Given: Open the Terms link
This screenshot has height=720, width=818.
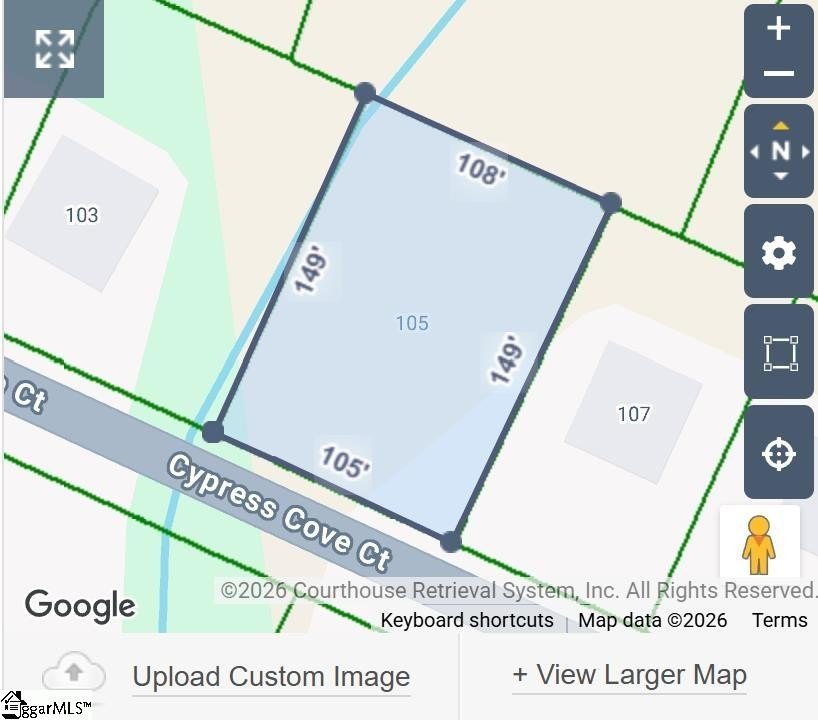Looking at the screenshot, I should tap(779, 620).
